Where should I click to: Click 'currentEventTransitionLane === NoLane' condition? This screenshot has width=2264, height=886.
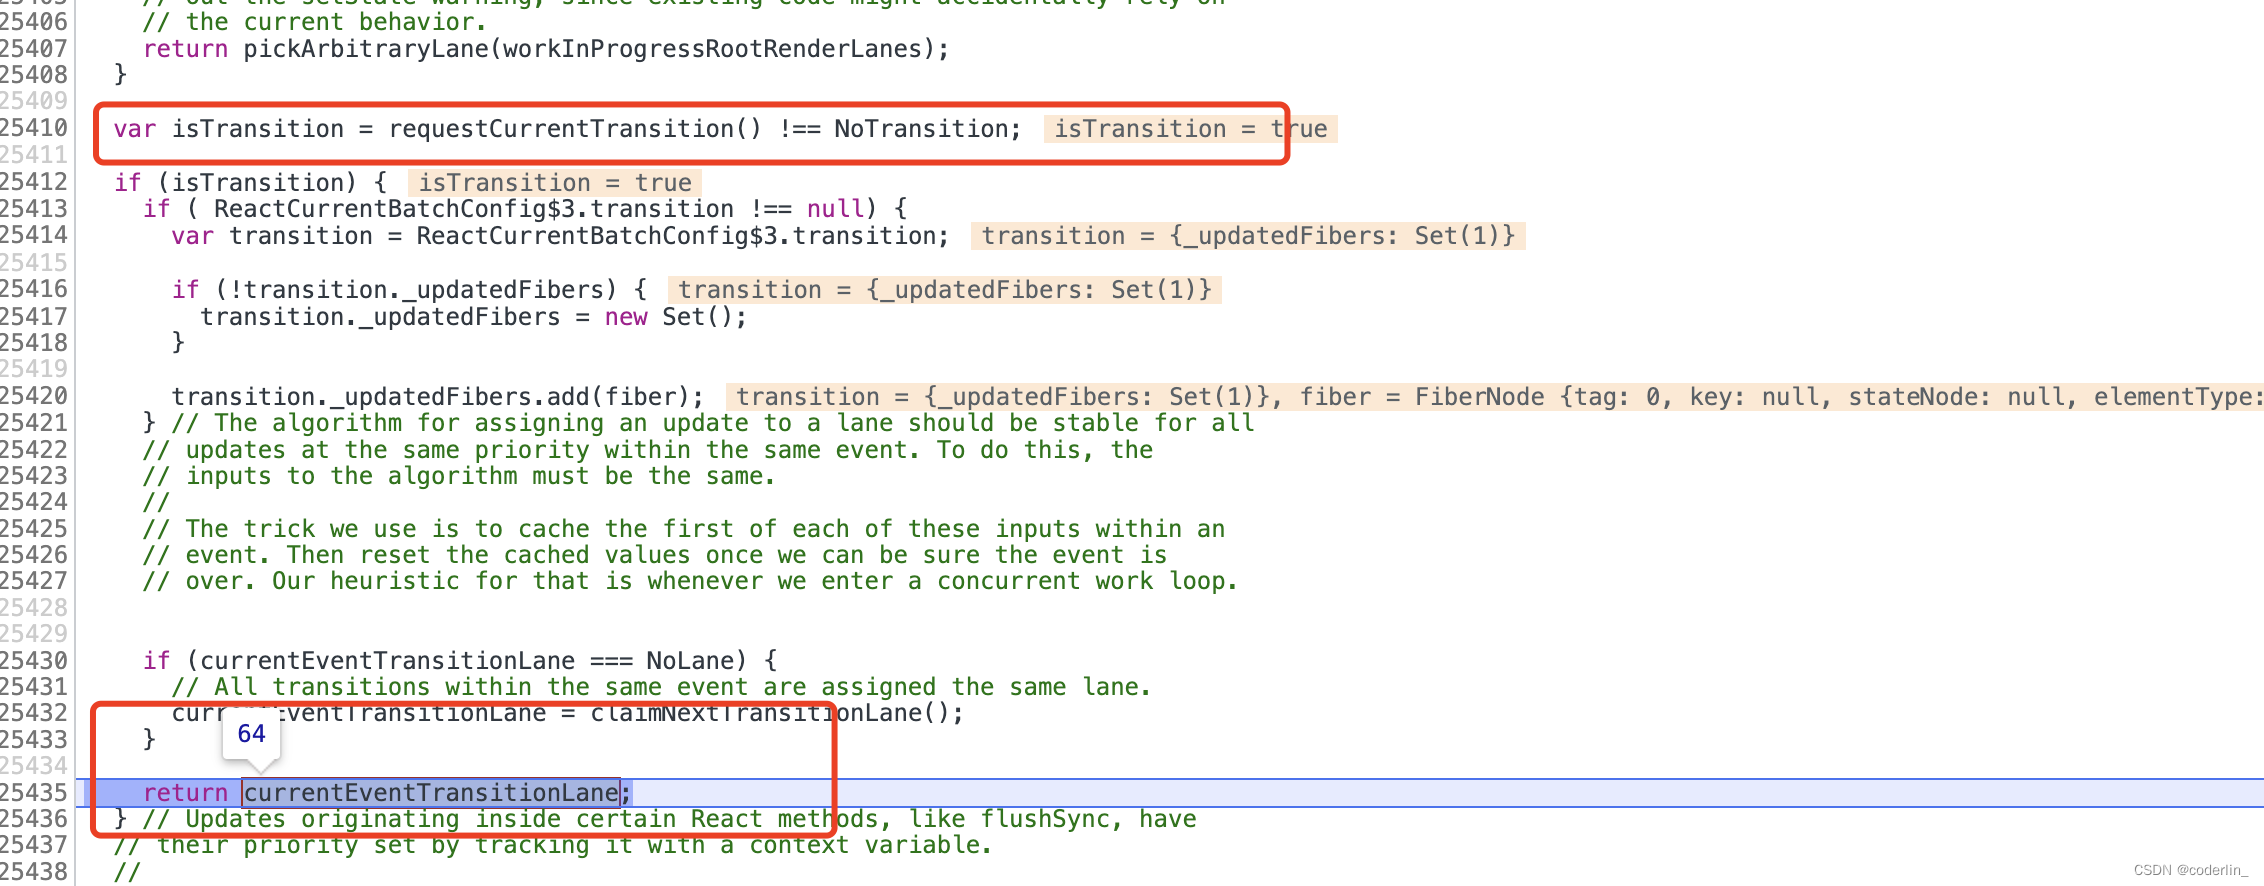pos(467,661)
